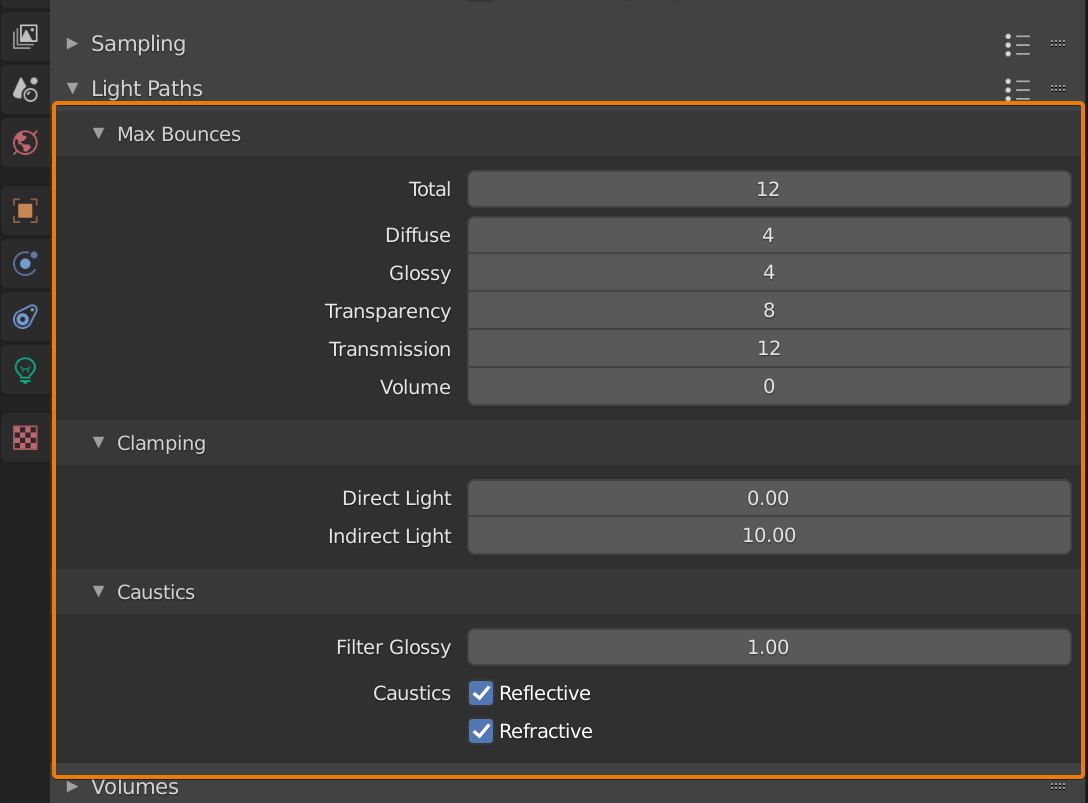Open the Light Paths presets list
This screenshot has width=1088, height=803.
point(1017,89)
